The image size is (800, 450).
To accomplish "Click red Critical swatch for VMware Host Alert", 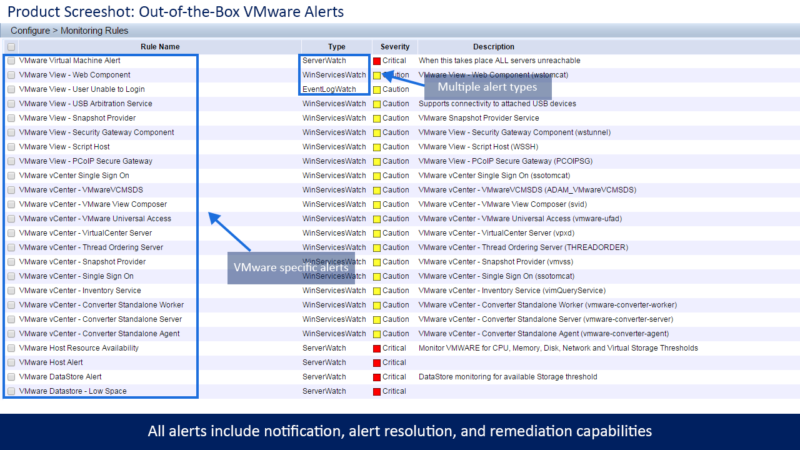I will 377,363.
